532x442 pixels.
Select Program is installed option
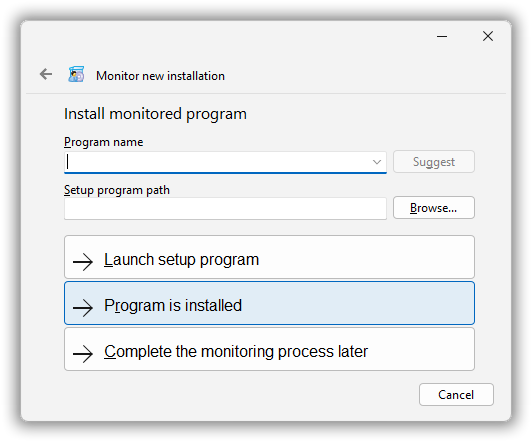[x=269, y=303]
